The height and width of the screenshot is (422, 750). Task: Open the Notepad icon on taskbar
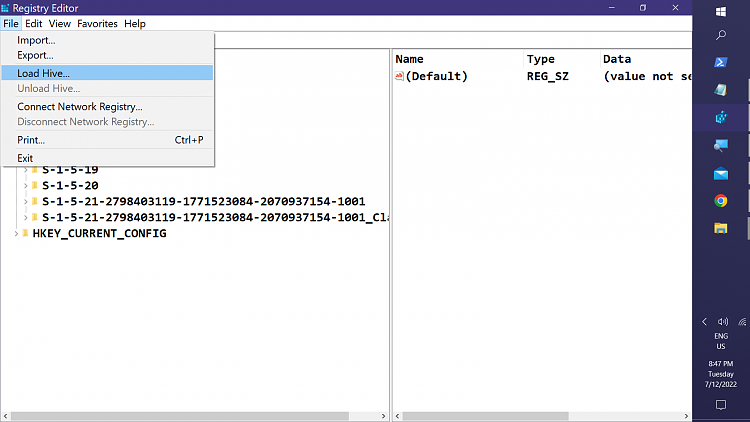[x=721, y=89]
